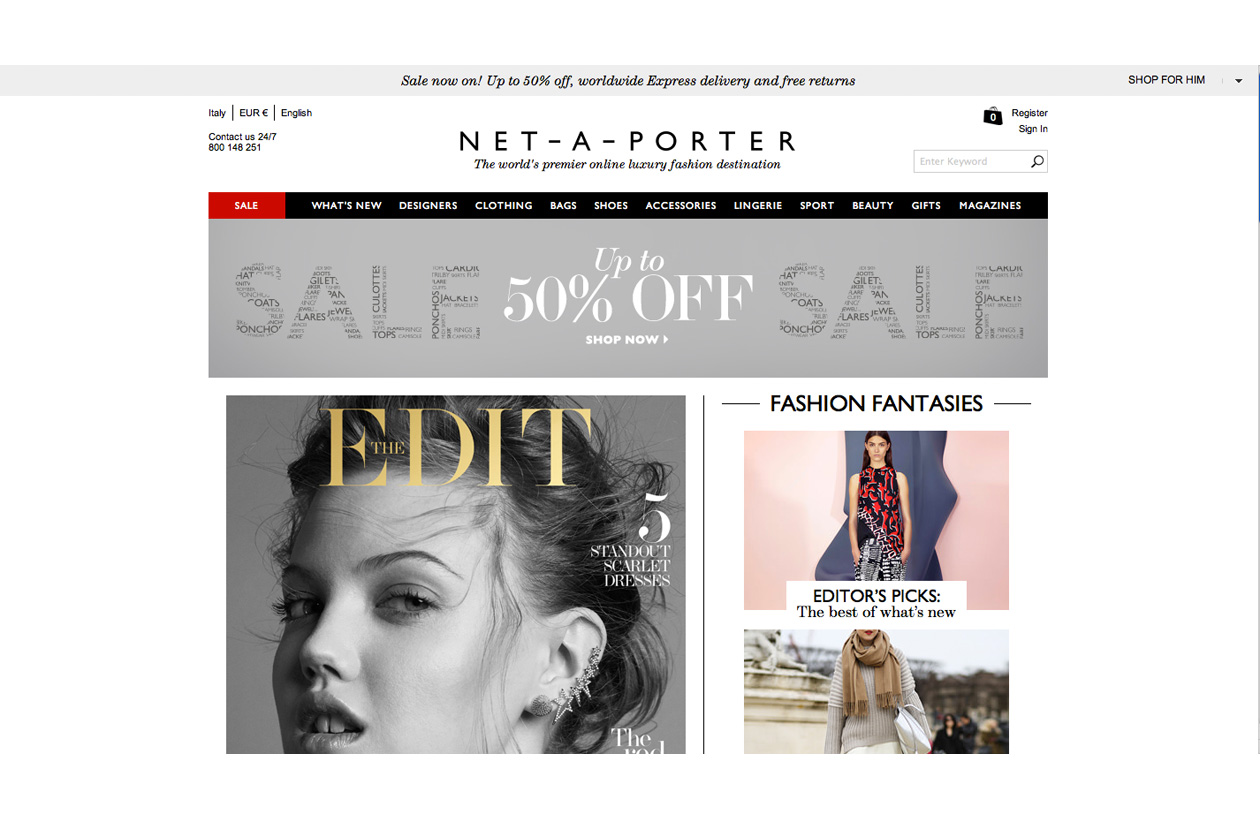The width and height of the screenshot is (1260, 840).
Task: Change currency from EUR €
Action: pyautogui.click(x=253, y=113)
